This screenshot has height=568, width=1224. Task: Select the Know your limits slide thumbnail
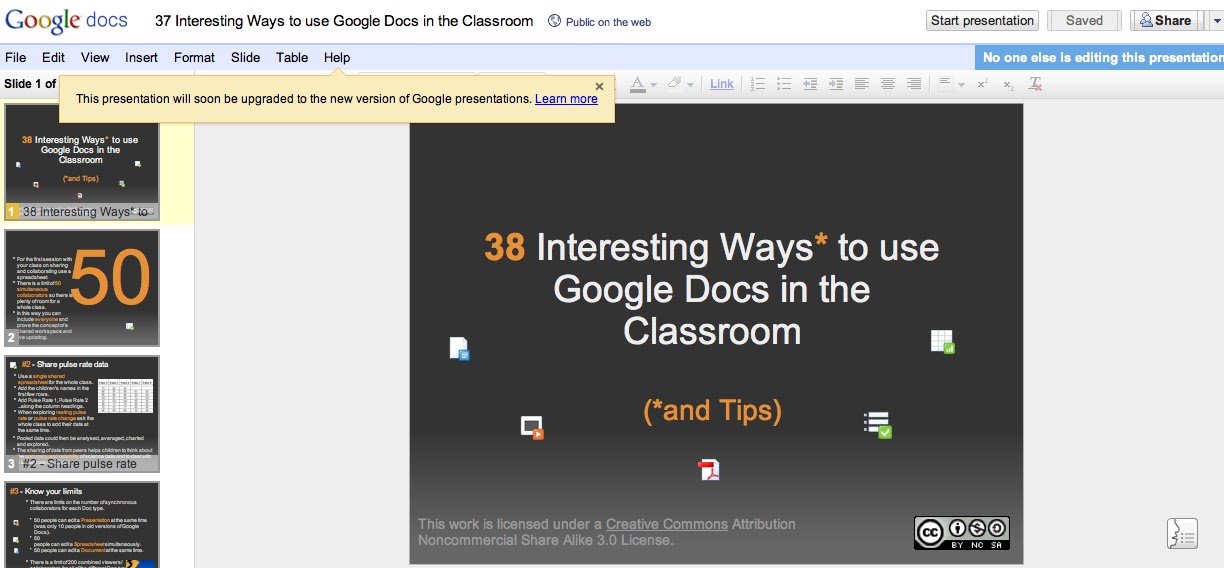[x=82, y=525]
